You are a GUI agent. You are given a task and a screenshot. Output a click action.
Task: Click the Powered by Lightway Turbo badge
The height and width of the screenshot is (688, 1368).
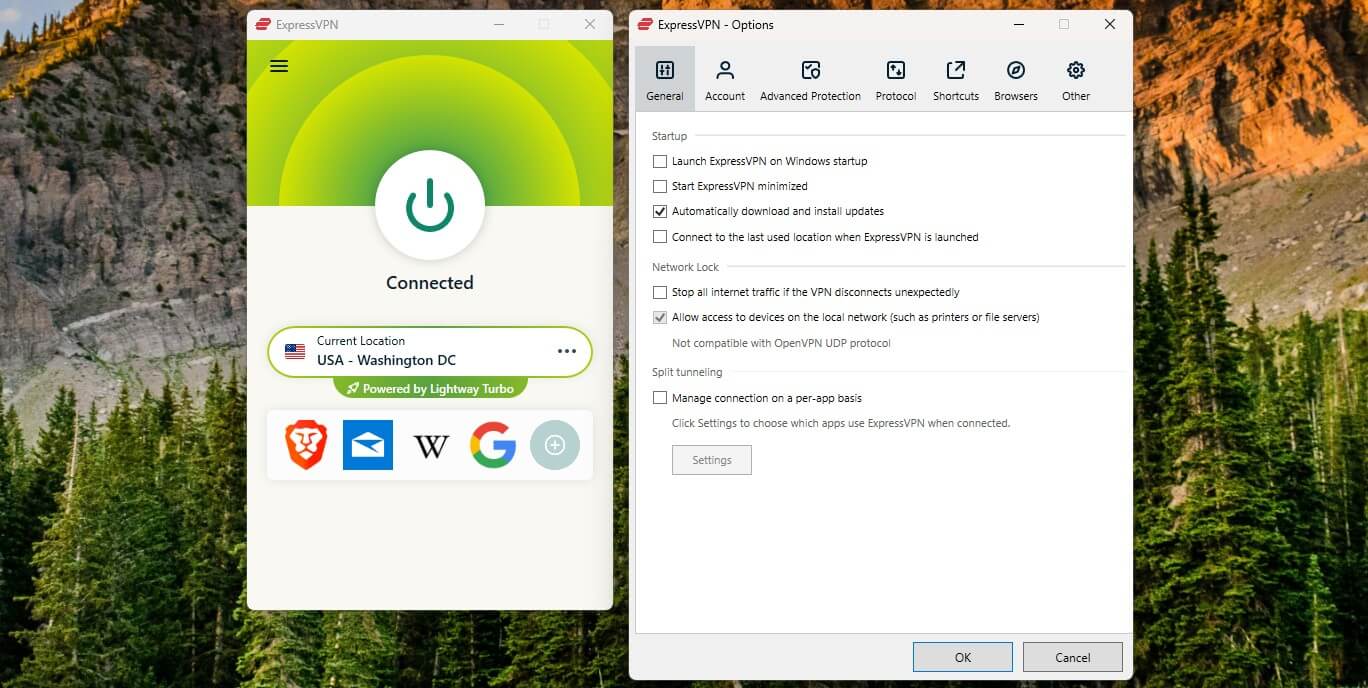[x=430, y=388]
